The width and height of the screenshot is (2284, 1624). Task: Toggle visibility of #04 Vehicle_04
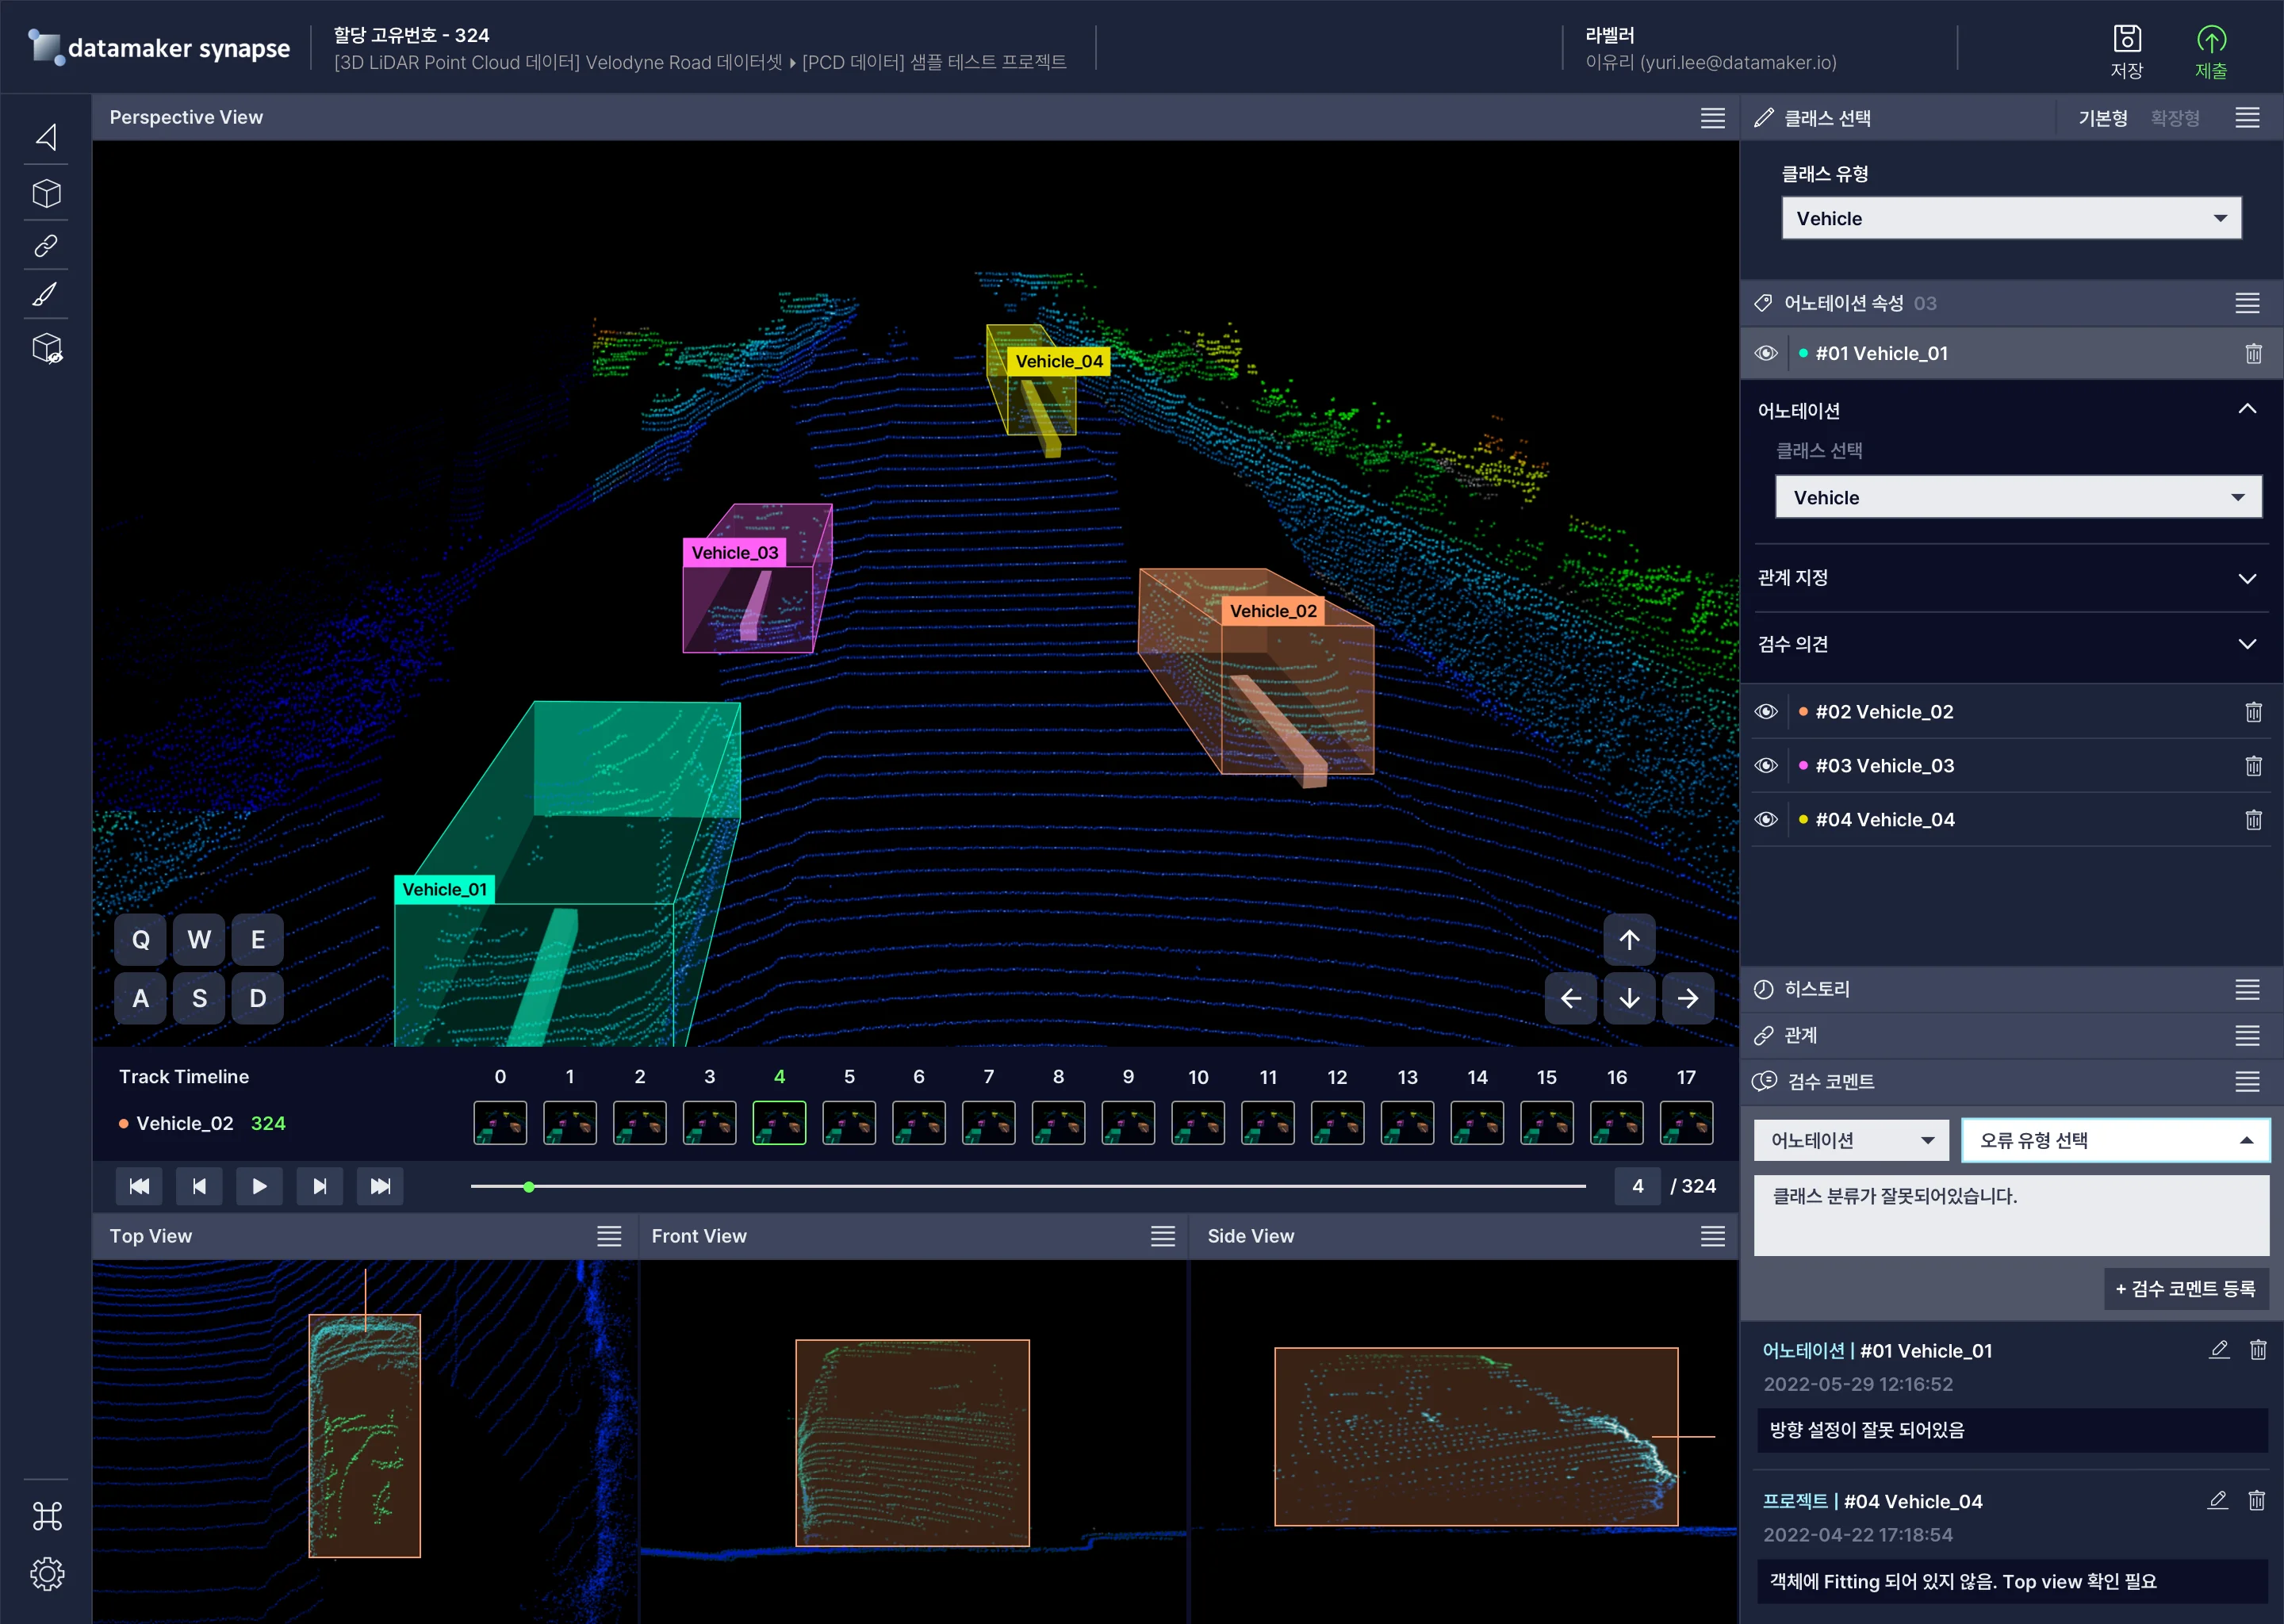tap(1766, 820)
